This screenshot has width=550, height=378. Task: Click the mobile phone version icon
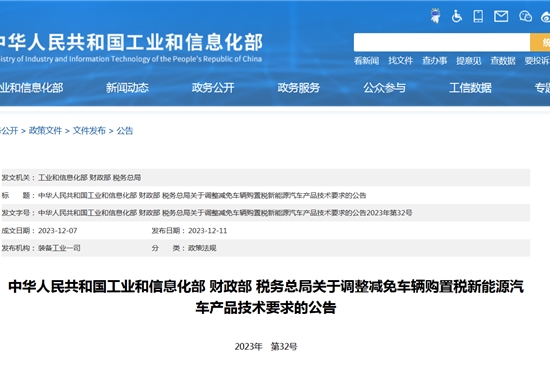[478, 16]
